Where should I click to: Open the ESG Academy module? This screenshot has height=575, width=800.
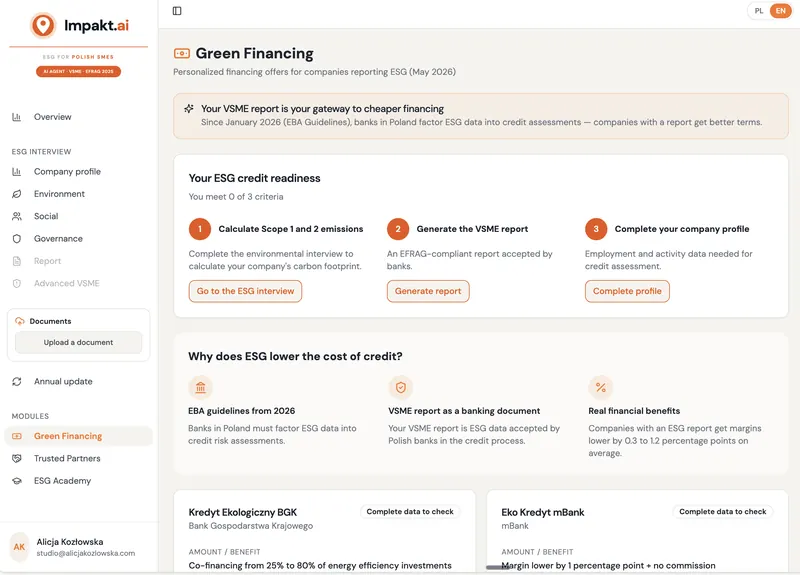(79, 481)
